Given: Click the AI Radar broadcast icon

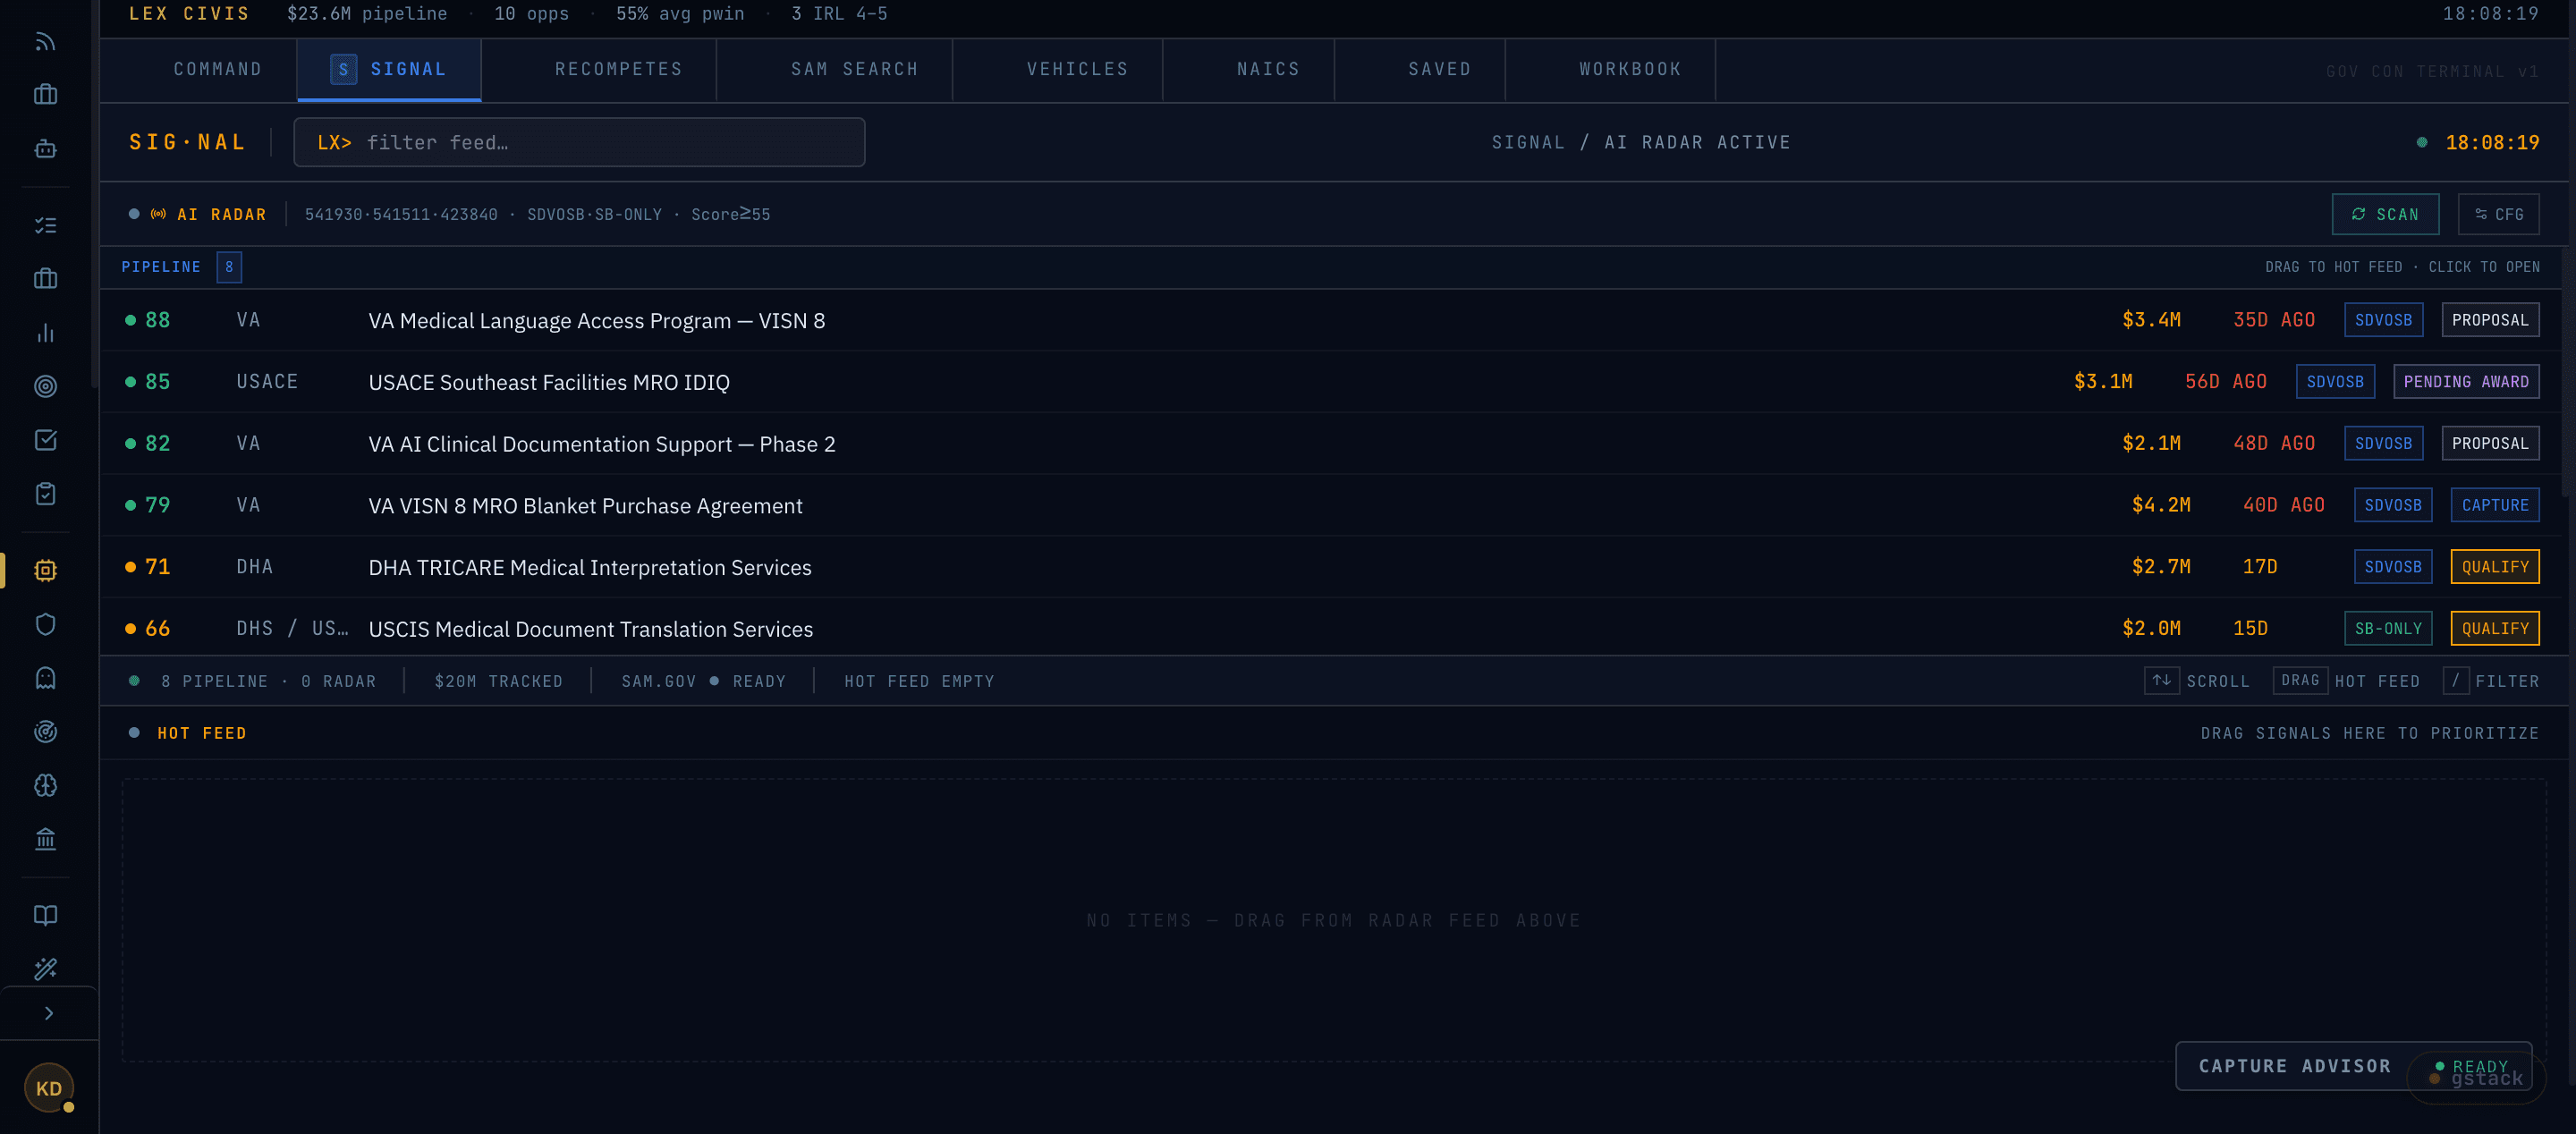Looking at the screenshot, I should point(158,214).
